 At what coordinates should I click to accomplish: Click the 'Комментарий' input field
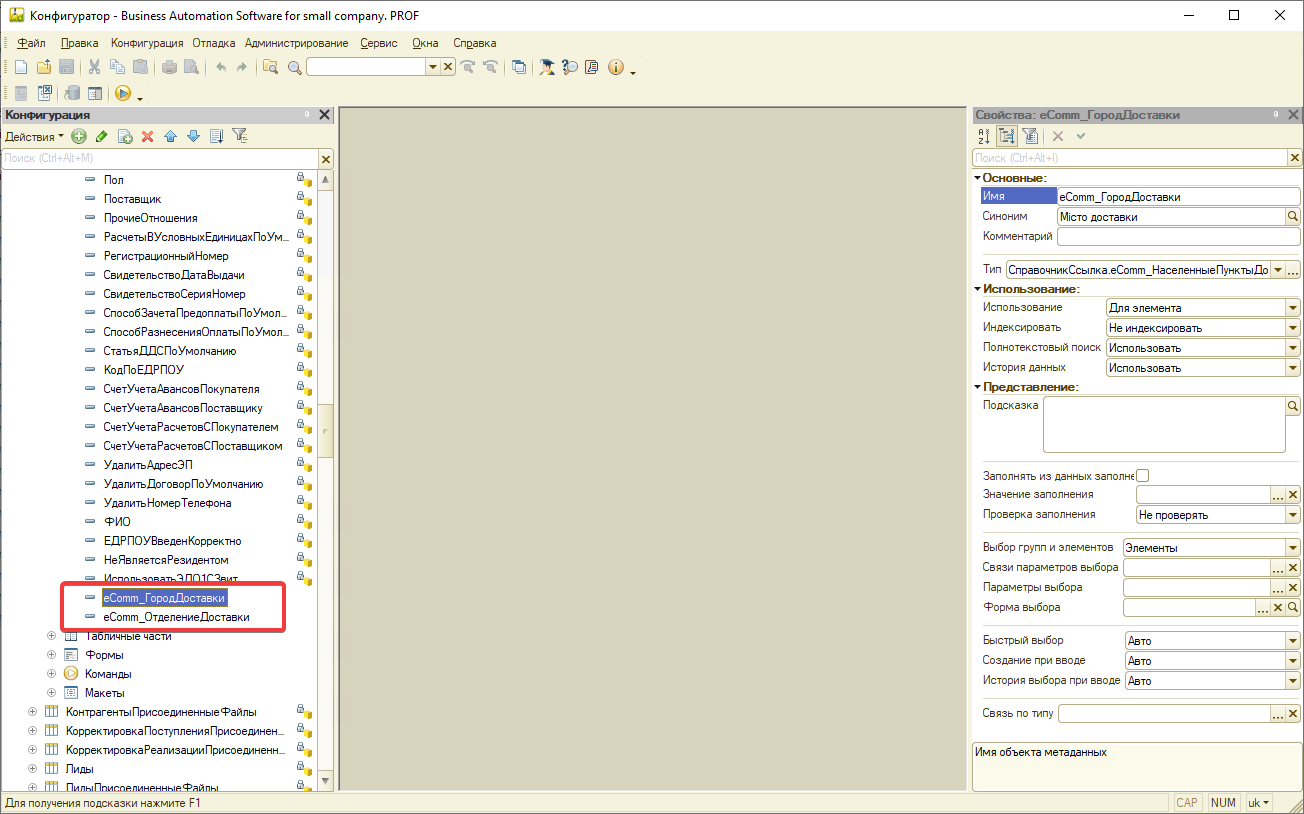tap(1178, 237)
